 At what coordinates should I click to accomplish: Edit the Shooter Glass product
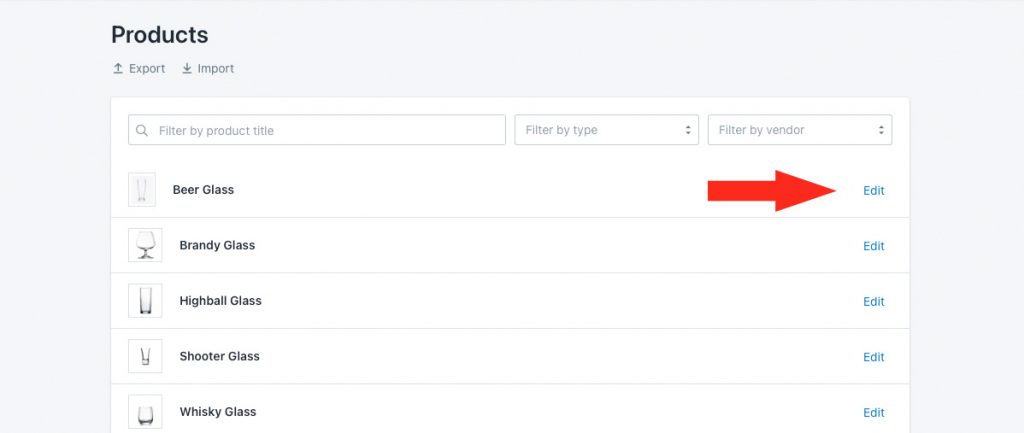[874, 357]
